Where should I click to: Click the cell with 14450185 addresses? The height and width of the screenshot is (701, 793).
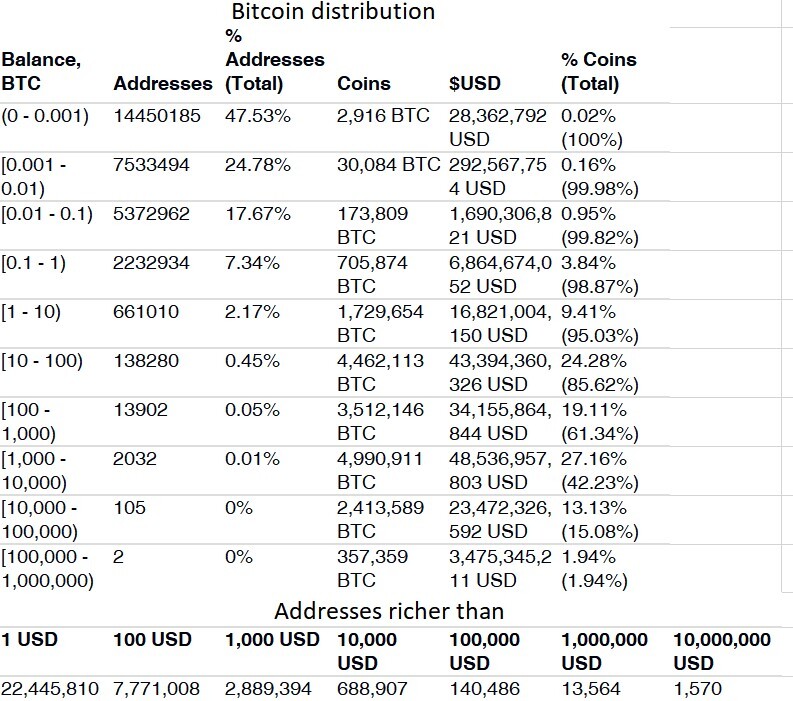157,116
